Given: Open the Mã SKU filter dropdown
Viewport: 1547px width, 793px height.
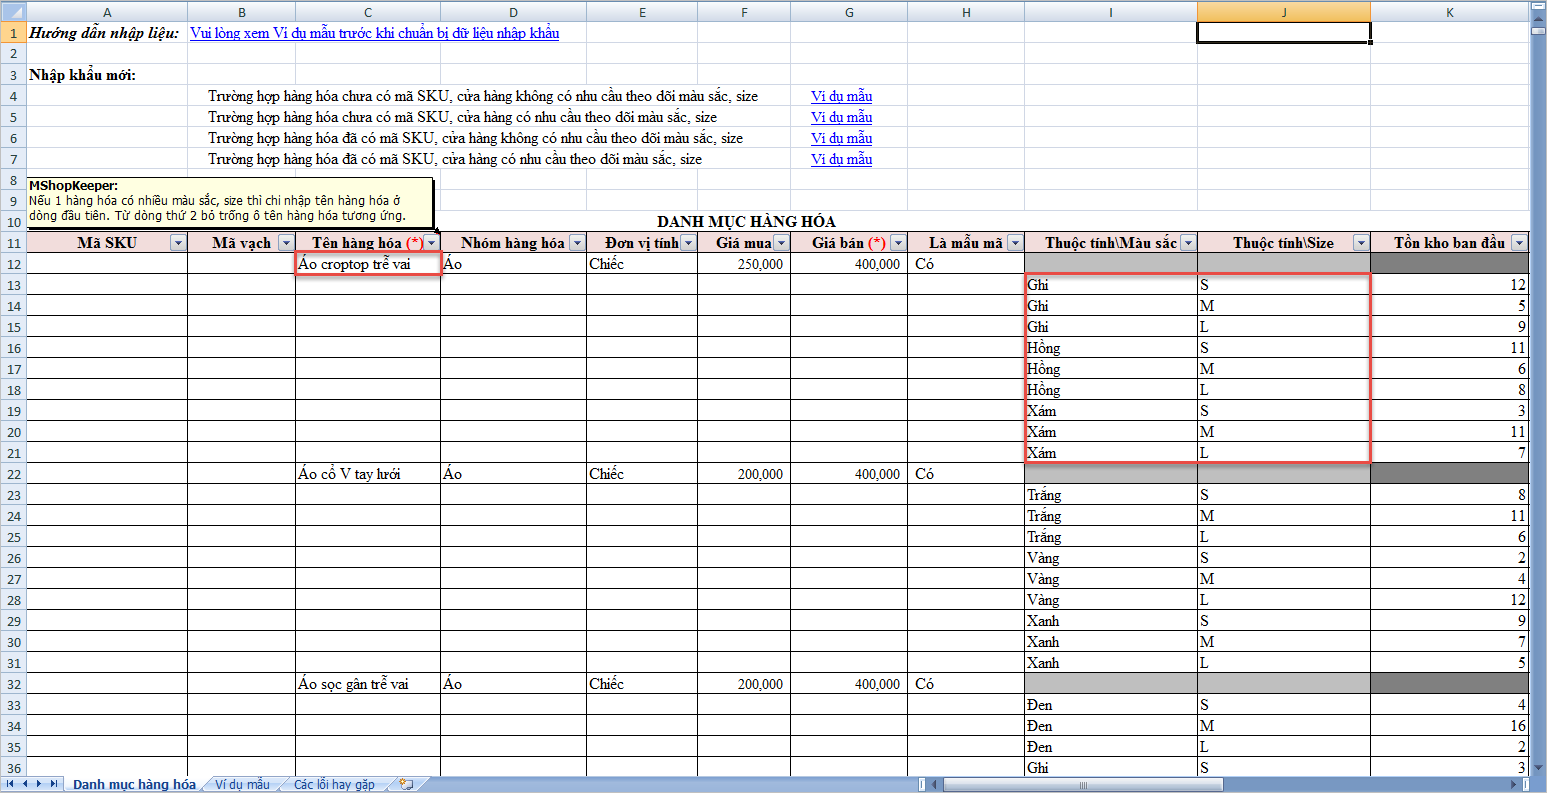Looking at the screenshot, I should pyautogui.click(x=178, y=243).
